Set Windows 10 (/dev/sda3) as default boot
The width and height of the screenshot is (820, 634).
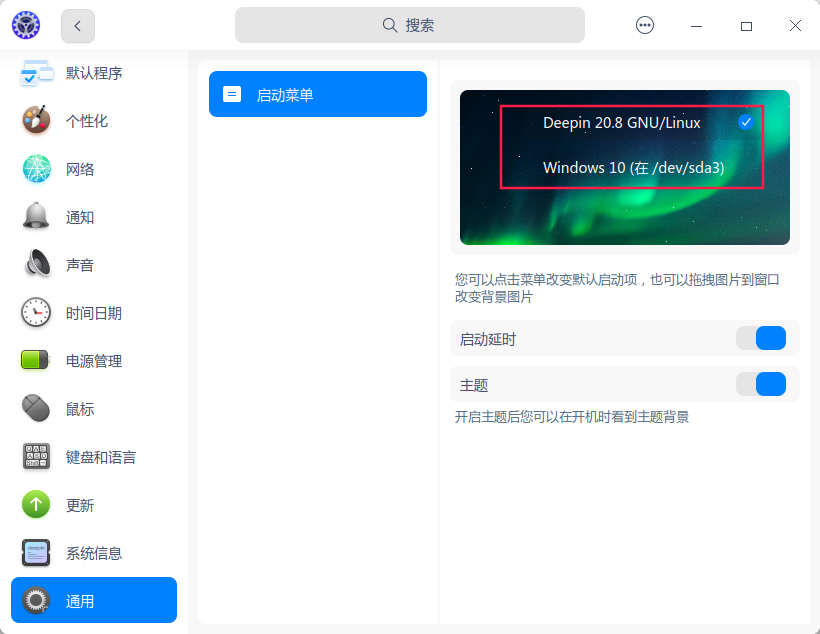(634, 167)
